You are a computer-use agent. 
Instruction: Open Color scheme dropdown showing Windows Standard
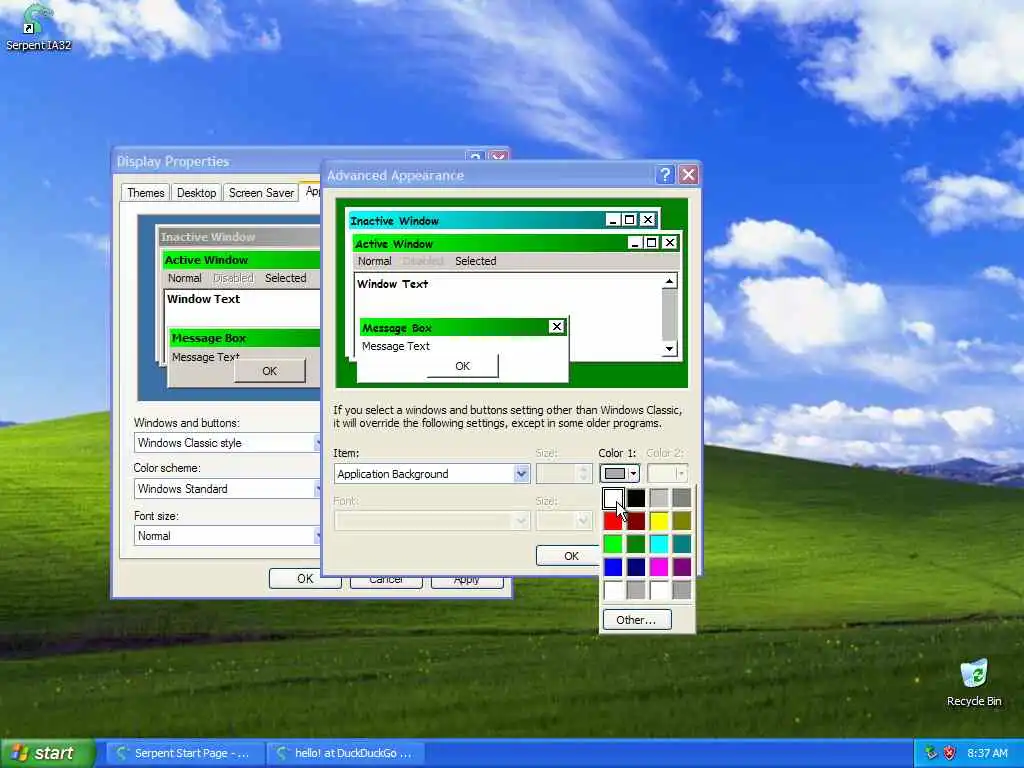point(227,488)
